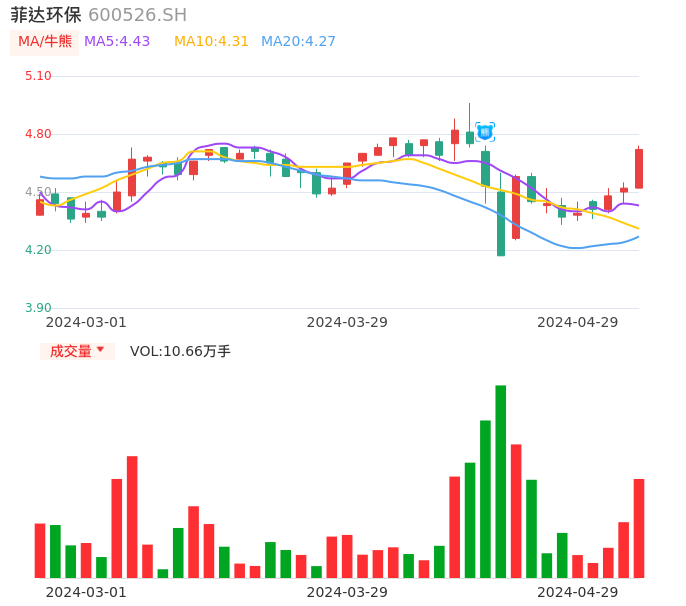
Task: Click the MA/牛熊 indicator tab
Action: [45, 42]
